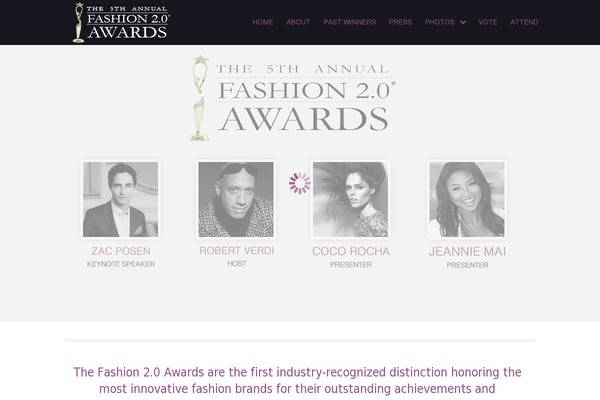Click the Host label under Robert Verdi
This screenshot has height=400, width=600.
coord(237,264)
